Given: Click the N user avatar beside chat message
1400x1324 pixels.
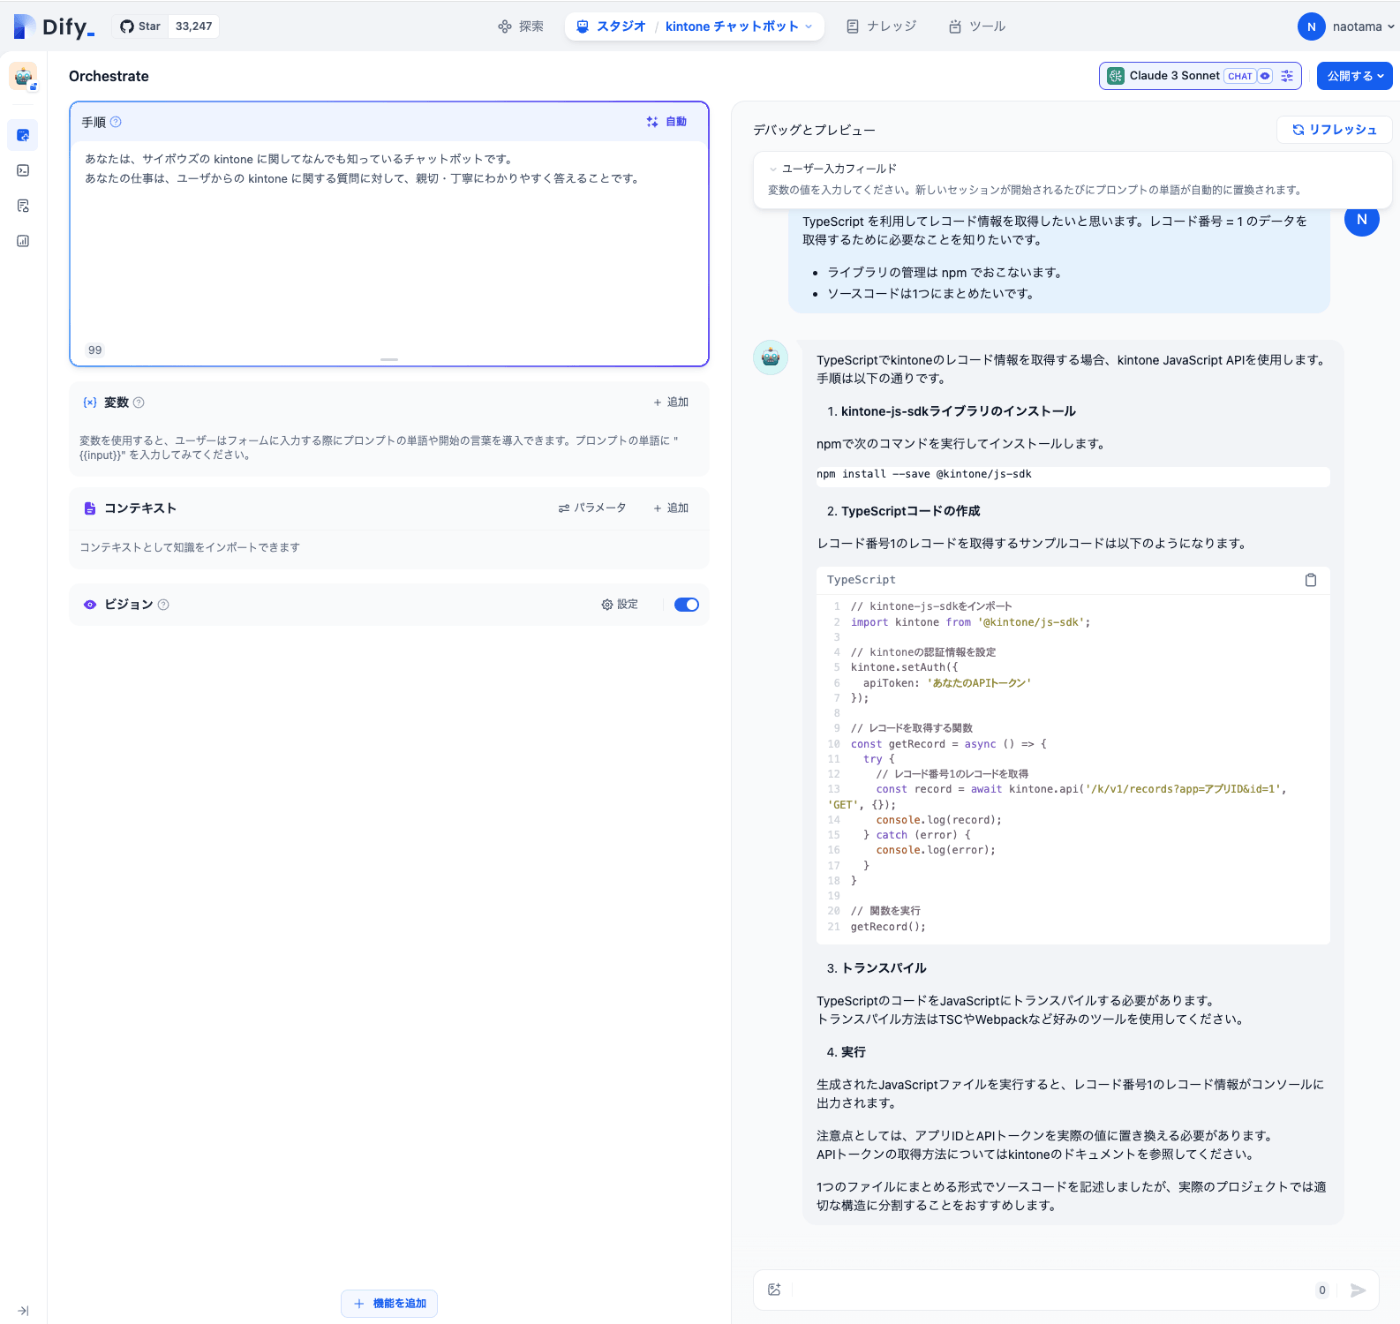Looking at the screenshot, I should click(x=1361, y=219).
